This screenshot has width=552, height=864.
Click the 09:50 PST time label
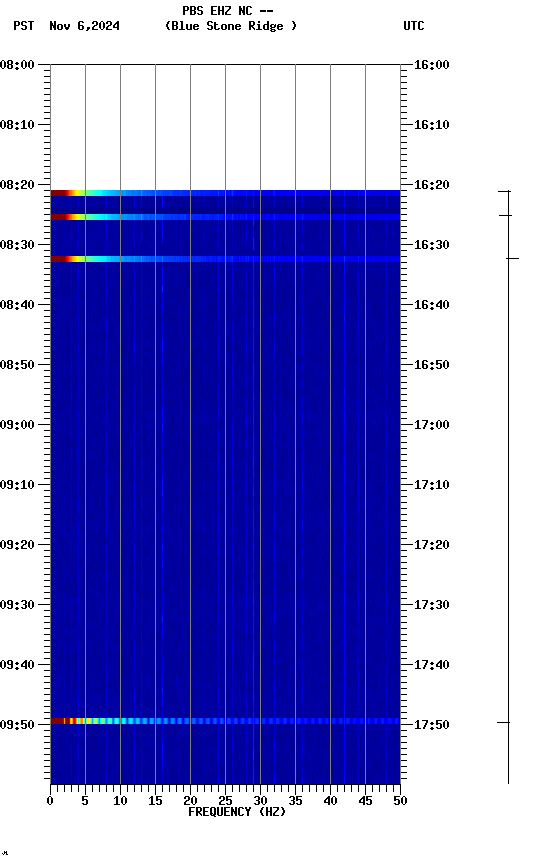(x=17, y=725)
